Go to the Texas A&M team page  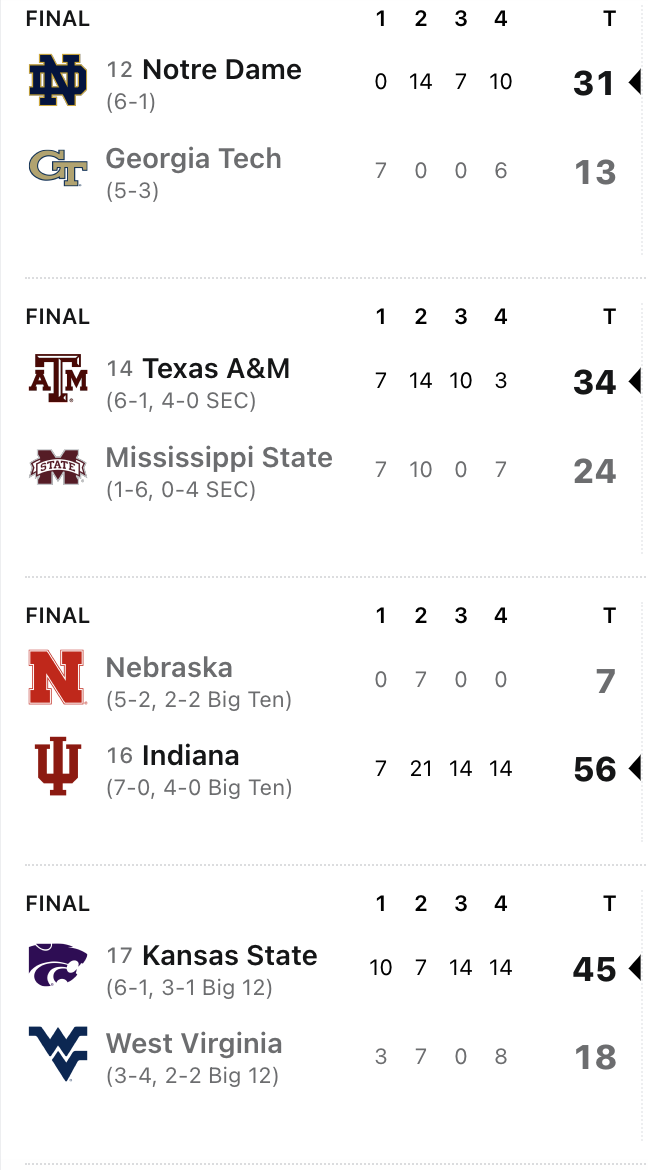click(216, 368)
